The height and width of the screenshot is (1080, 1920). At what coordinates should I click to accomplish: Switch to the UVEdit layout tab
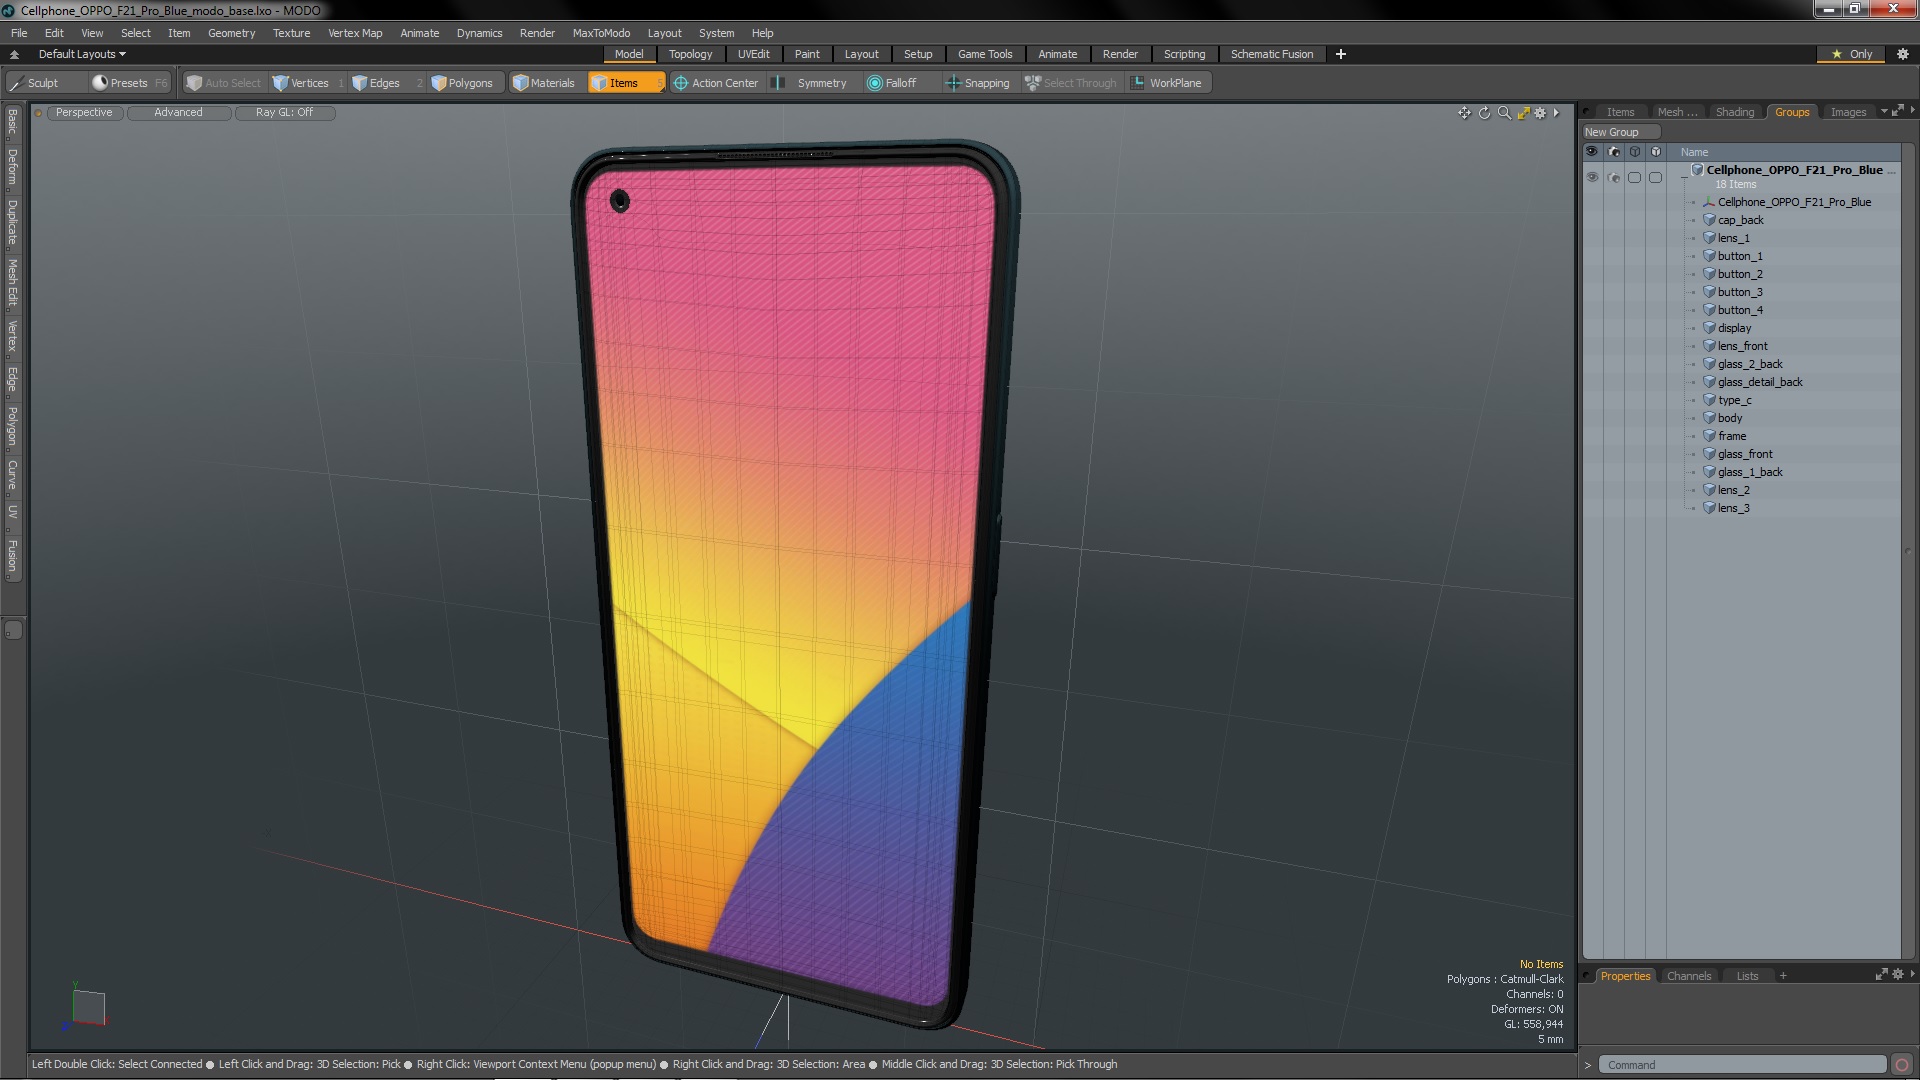point(753,54)
